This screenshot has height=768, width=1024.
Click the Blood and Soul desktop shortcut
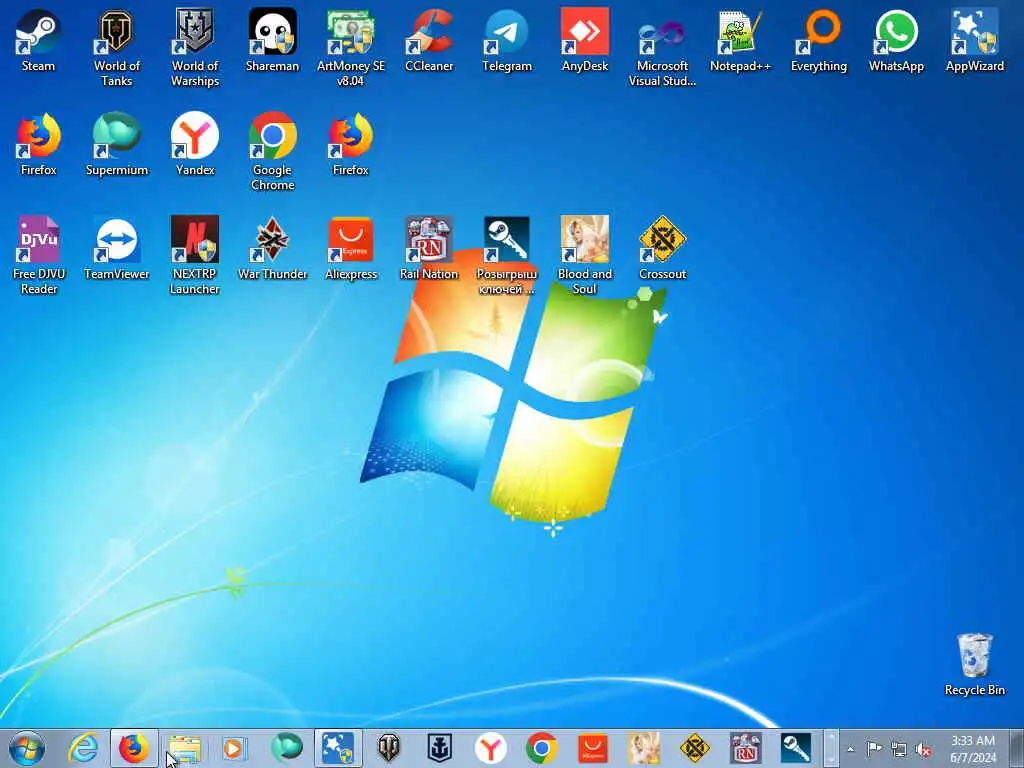point(584,255)
